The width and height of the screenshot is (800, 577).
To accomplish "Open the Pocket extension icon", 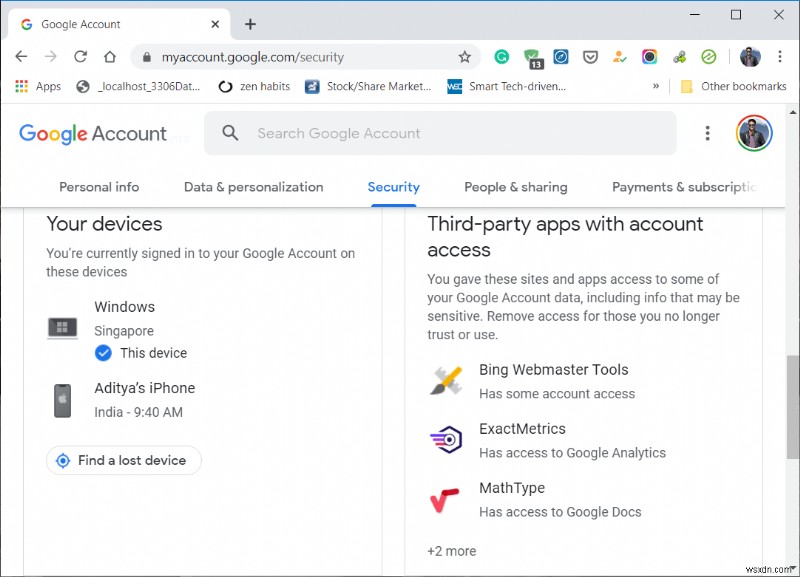I will coord(590,57).
